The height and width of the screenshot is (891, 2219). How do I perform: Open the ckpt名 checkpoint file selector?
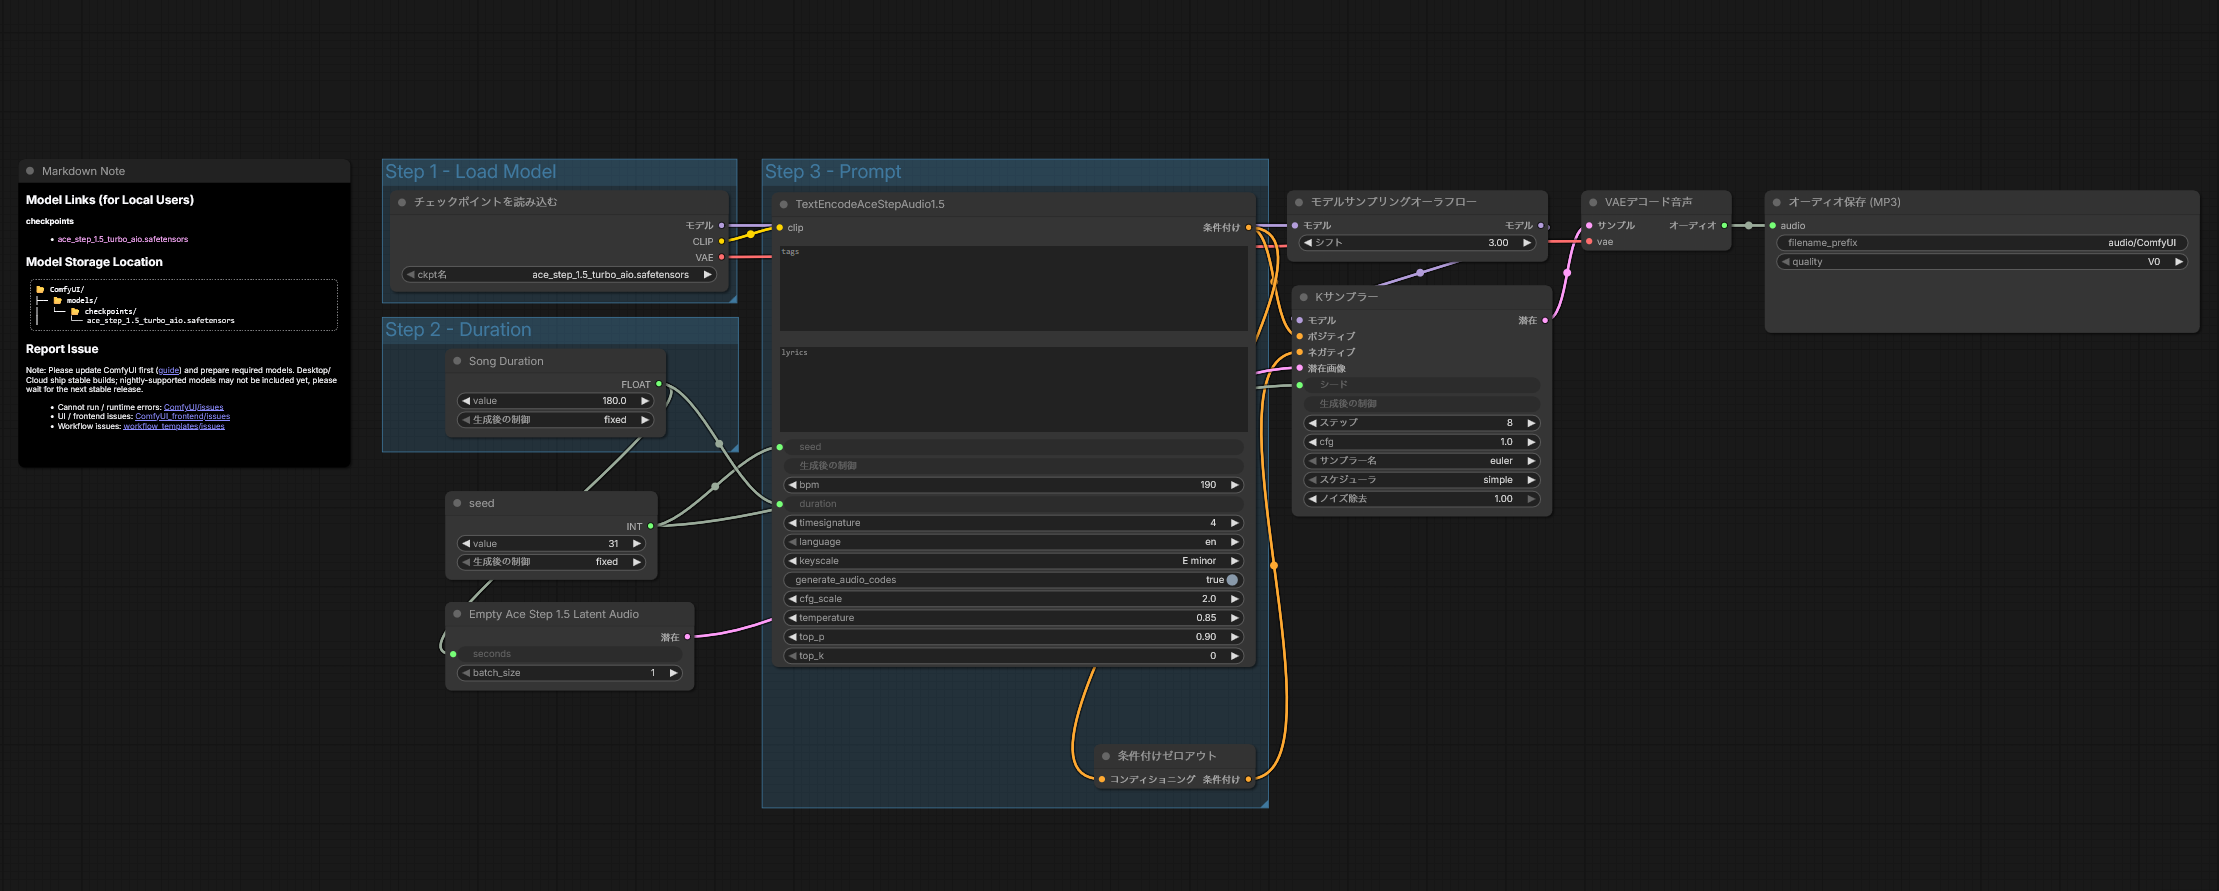(x=559, y=275)
